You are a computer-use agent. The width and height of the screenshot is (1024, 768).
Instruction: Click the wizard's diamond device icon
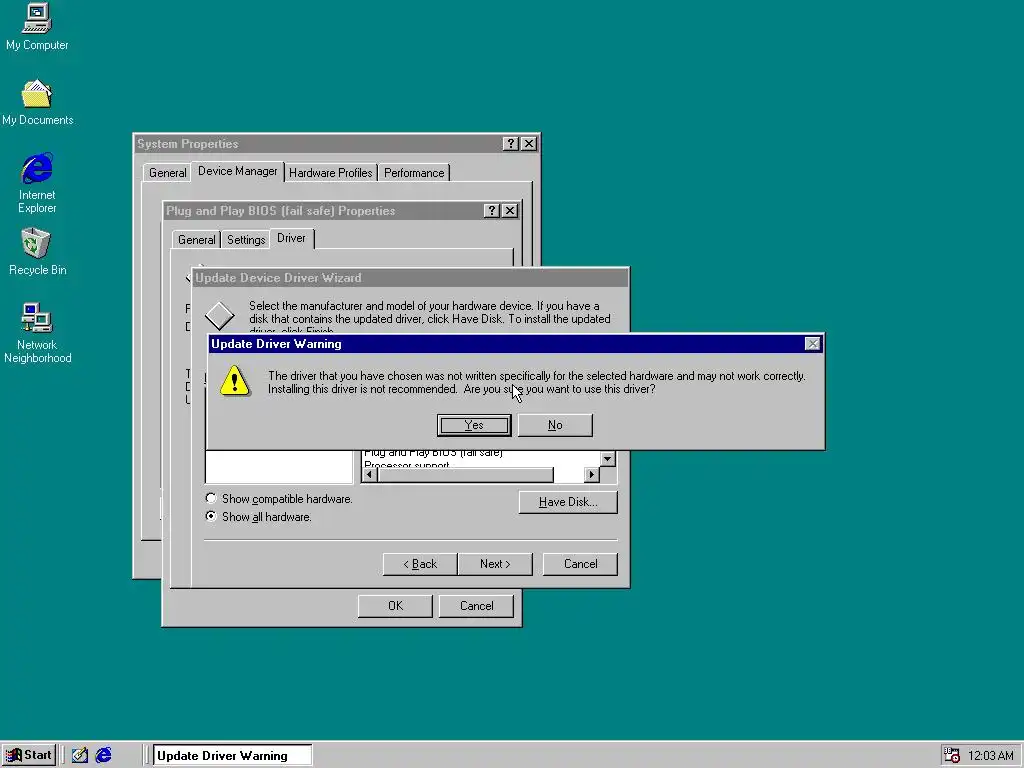pos(219,316)
